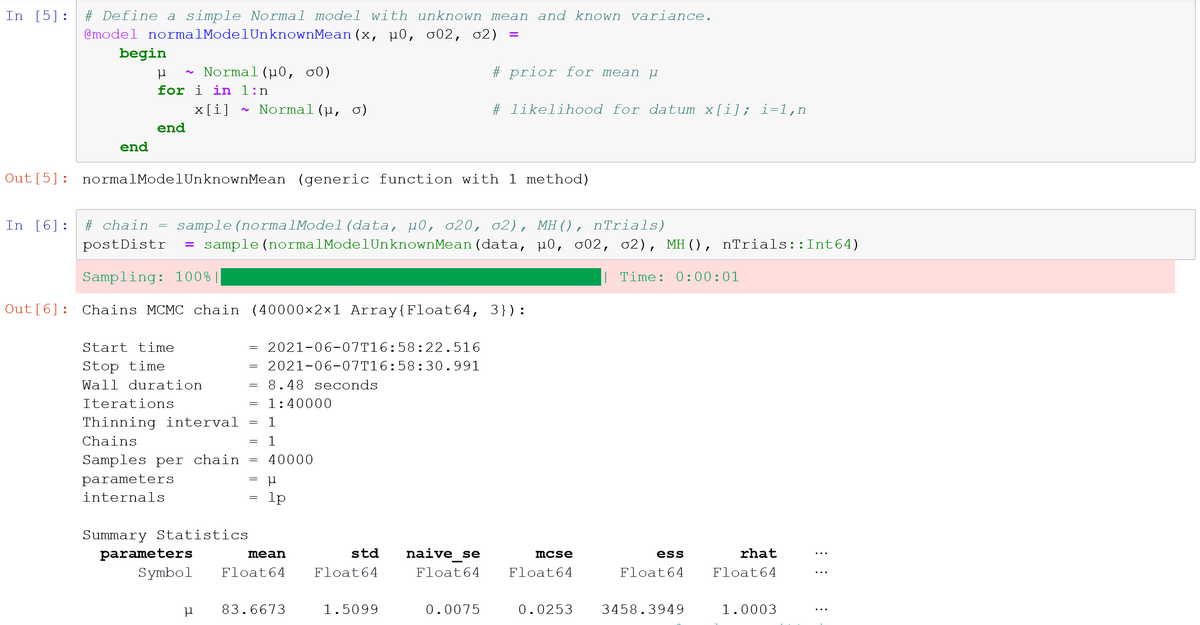Click the commented '# chain = sample' line
Screen dimensions: 1200x625
pyautogui.click(x=374, y=226)
